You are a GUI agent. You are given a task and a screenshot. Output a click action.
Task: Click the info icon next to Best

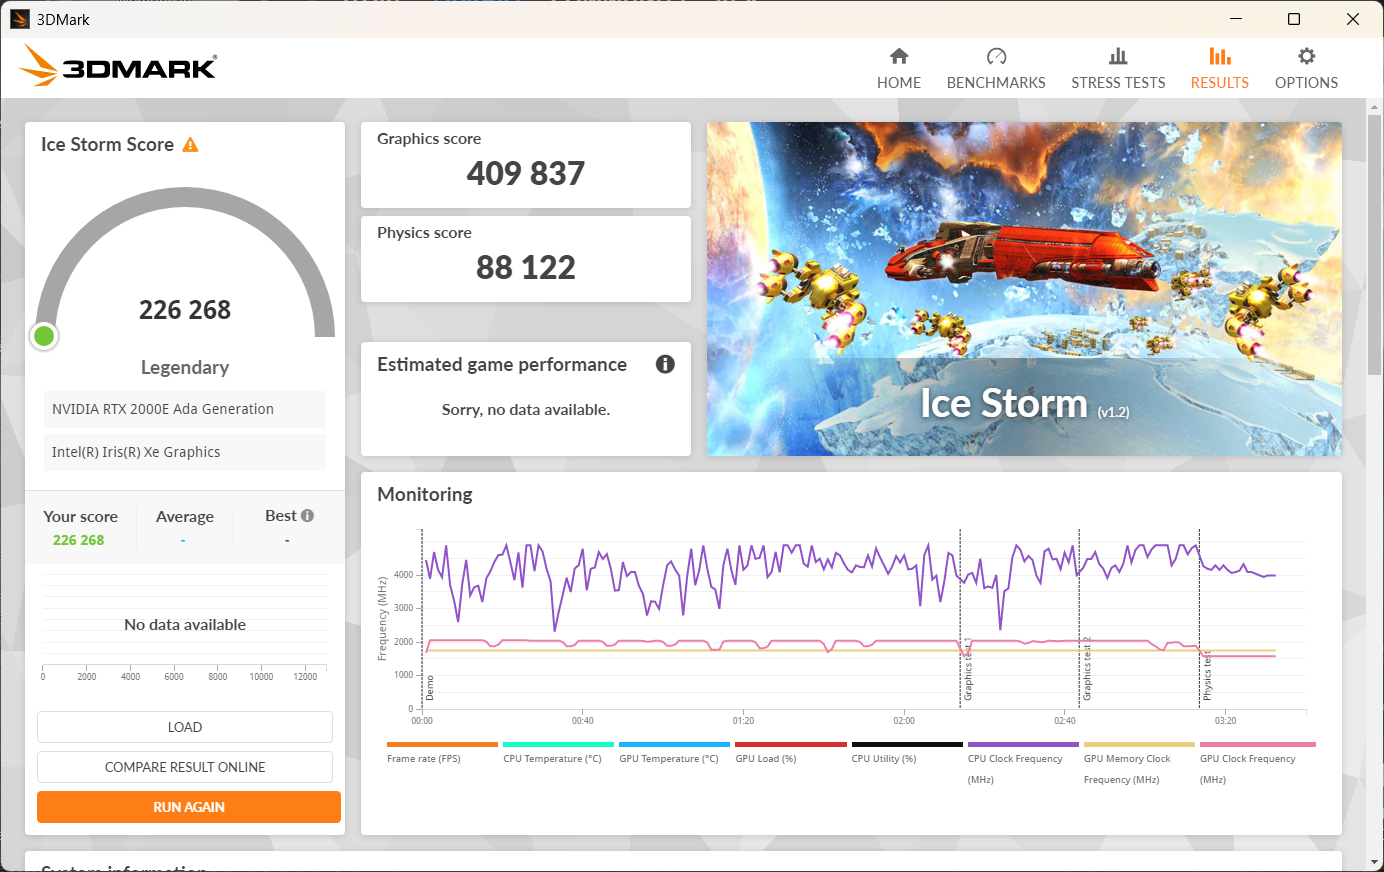click(x=307, y=516)
